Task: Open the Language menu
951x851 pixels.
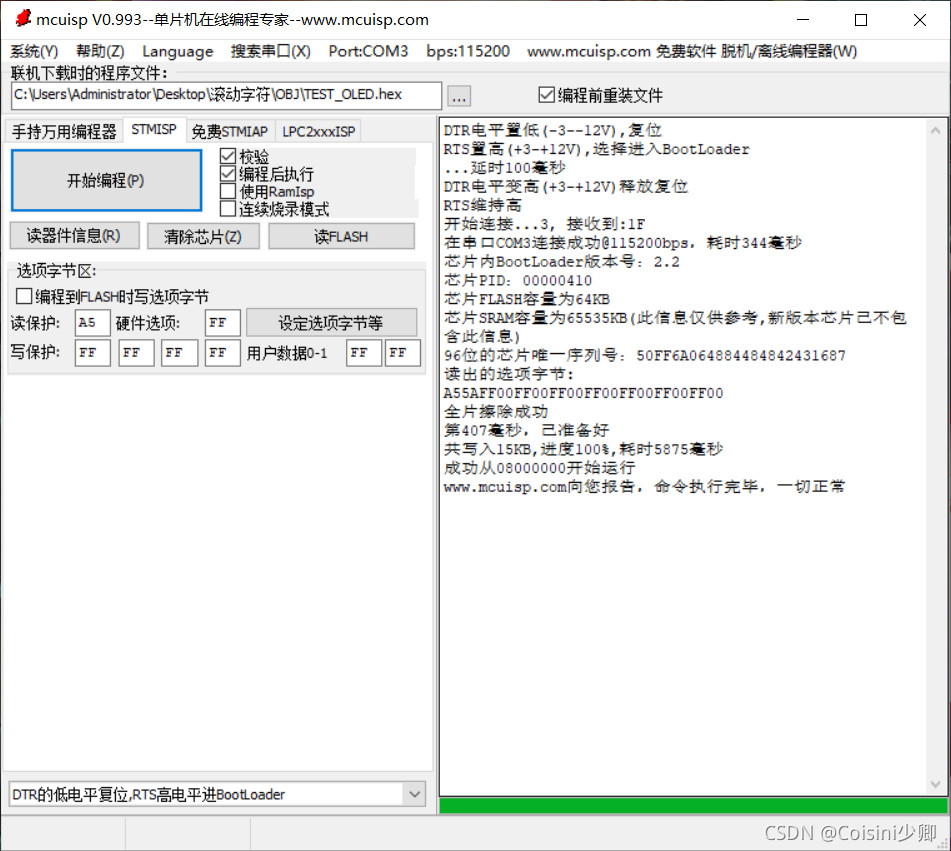Action: point(178,51)
